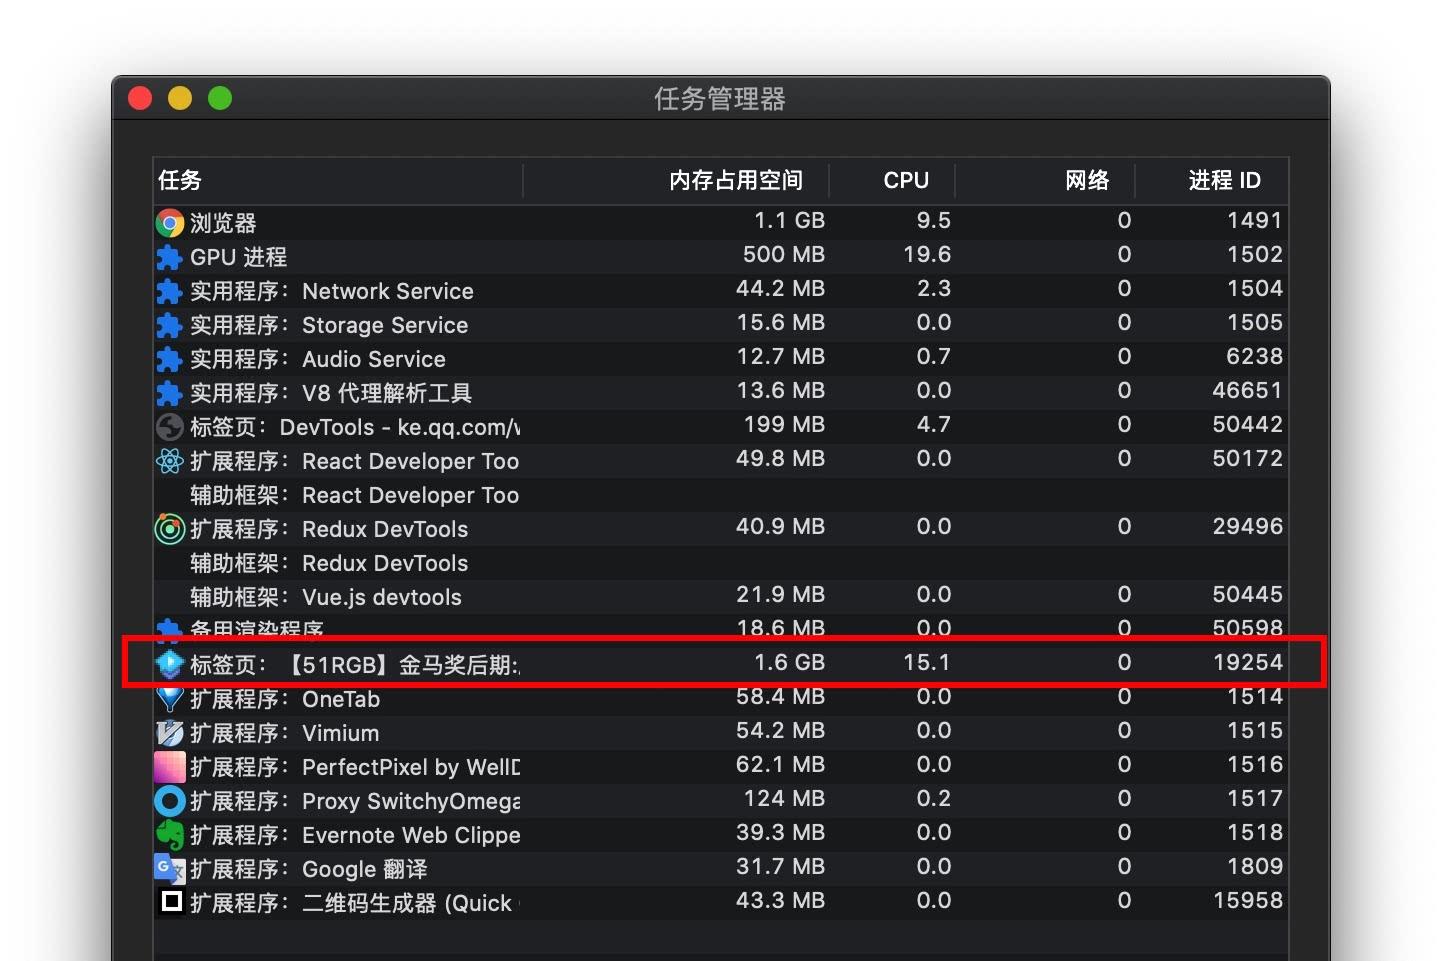The height and width of the screenshot is (961, 1442).
Task: Click the Redux DevTools extension icon
Action: tap(169, 529)
